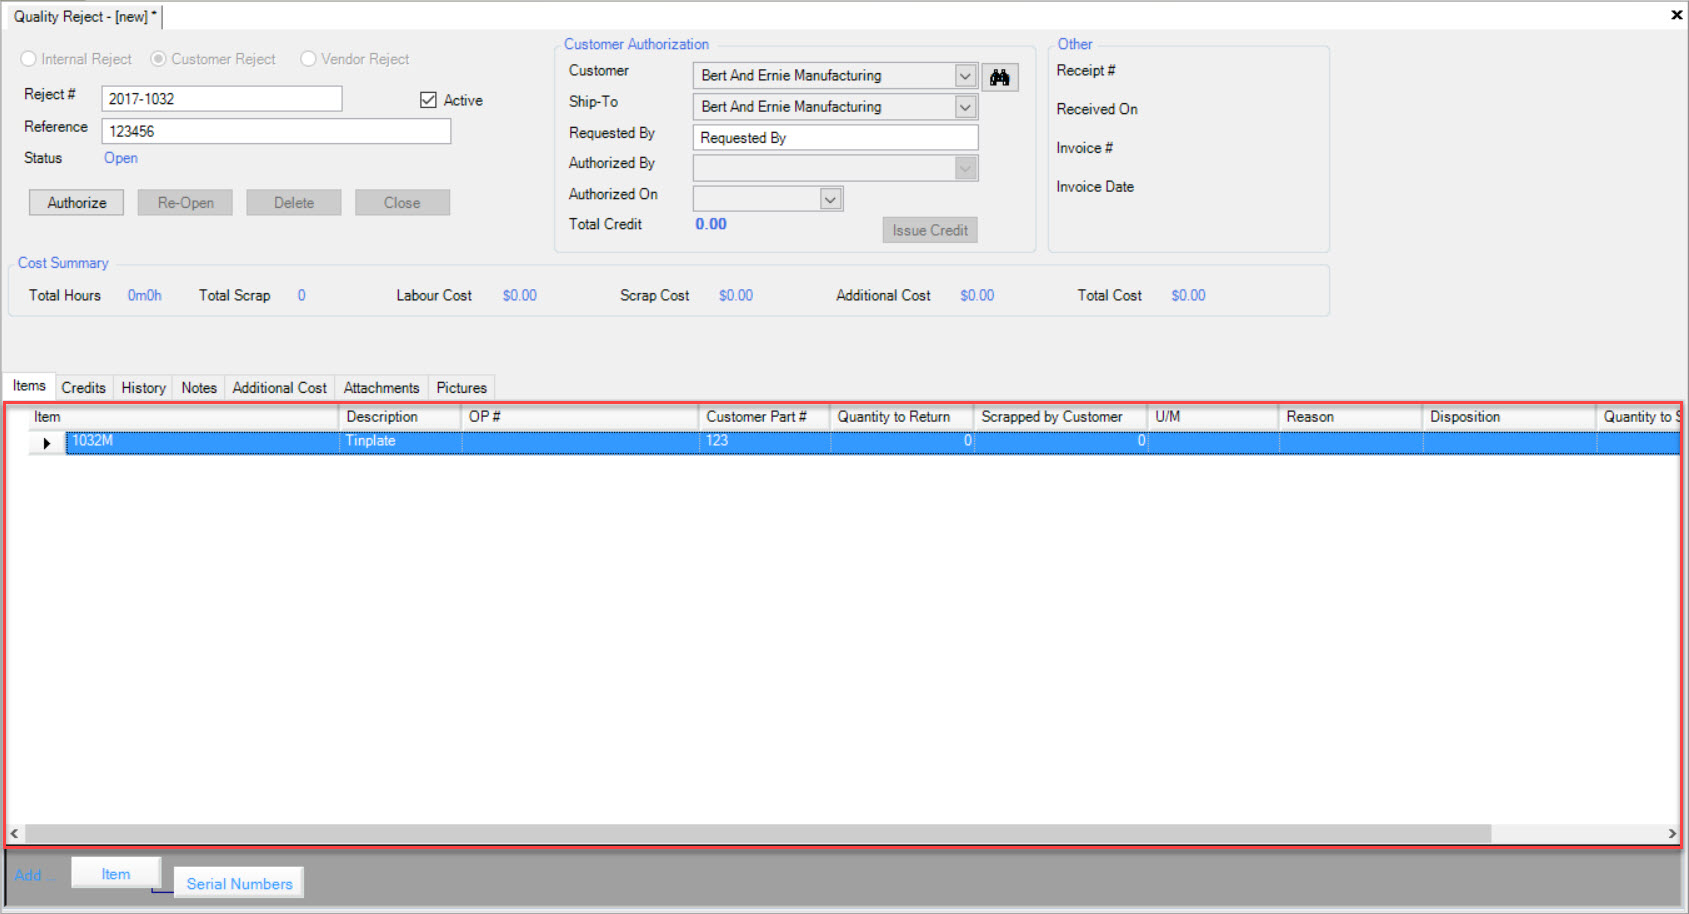Click the Tinplate description cell
The image size is (1689, 914).
tap(401, 441)
